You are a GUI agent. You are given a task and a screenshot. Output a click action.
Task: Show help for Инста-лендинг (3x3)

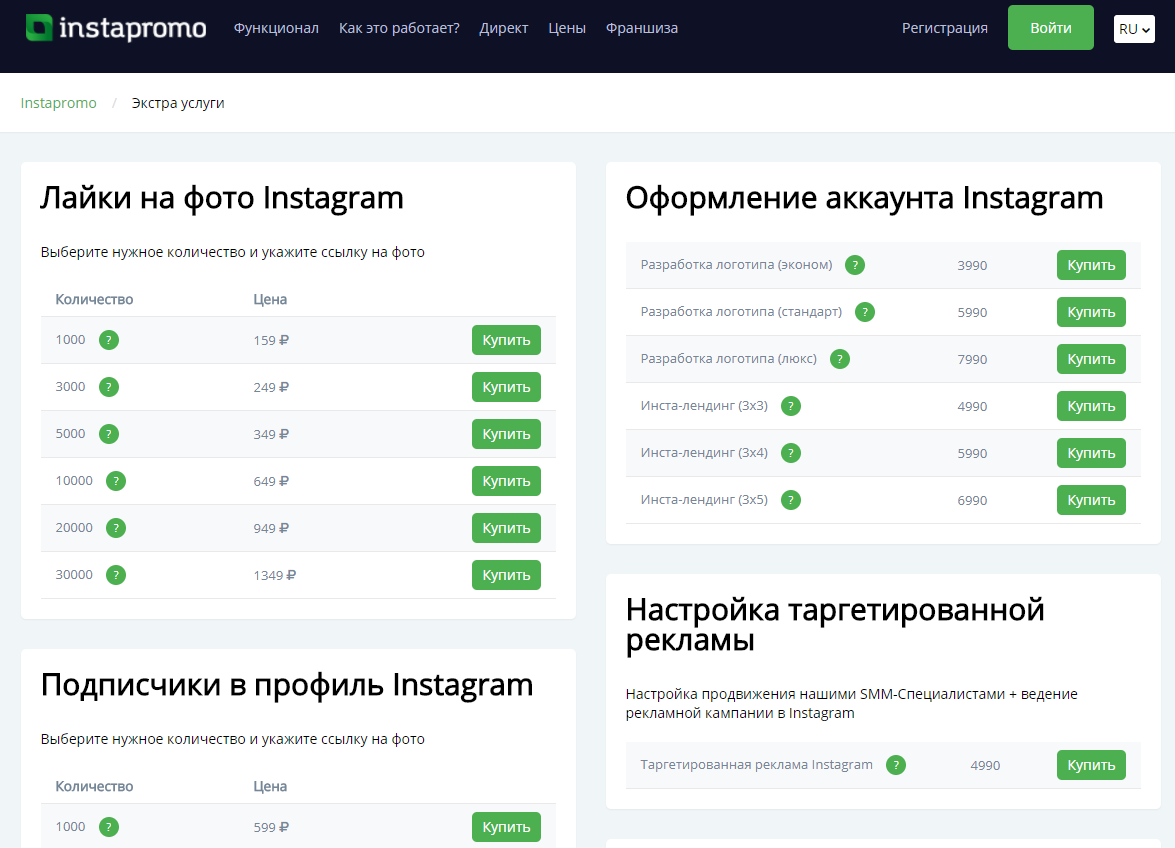(x=791, y=406)
